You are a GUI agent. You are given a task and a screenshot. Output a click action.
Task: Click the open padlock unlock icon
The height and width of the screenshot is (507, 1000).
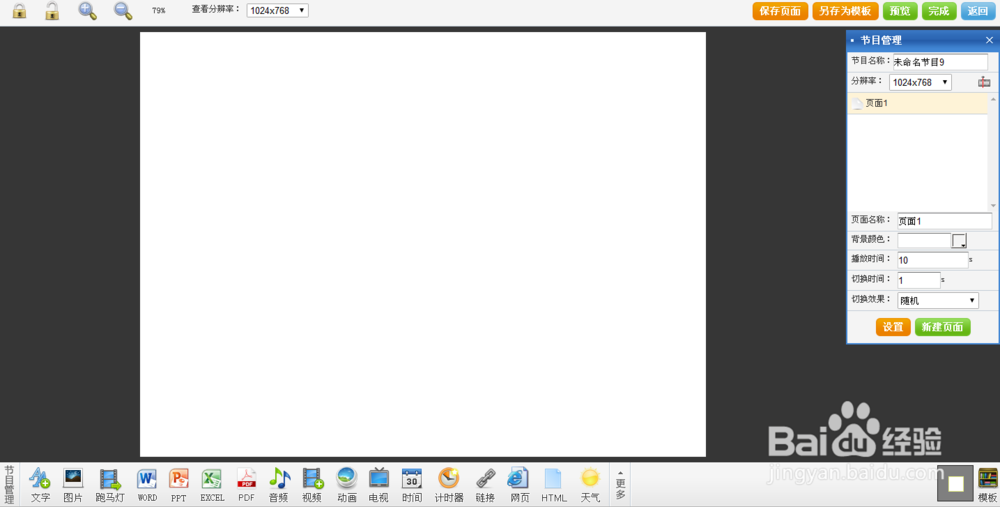(x=52, y=11)
